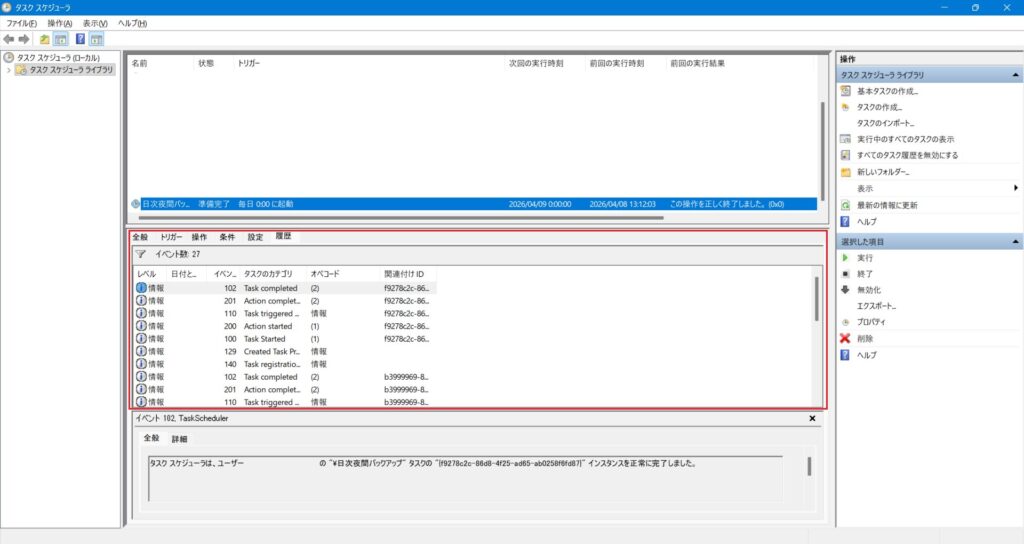The height and width of the screenshot is (544, 1024).
Task: Delete the task using the red X 削除
Action: click(x=865, y=339)
